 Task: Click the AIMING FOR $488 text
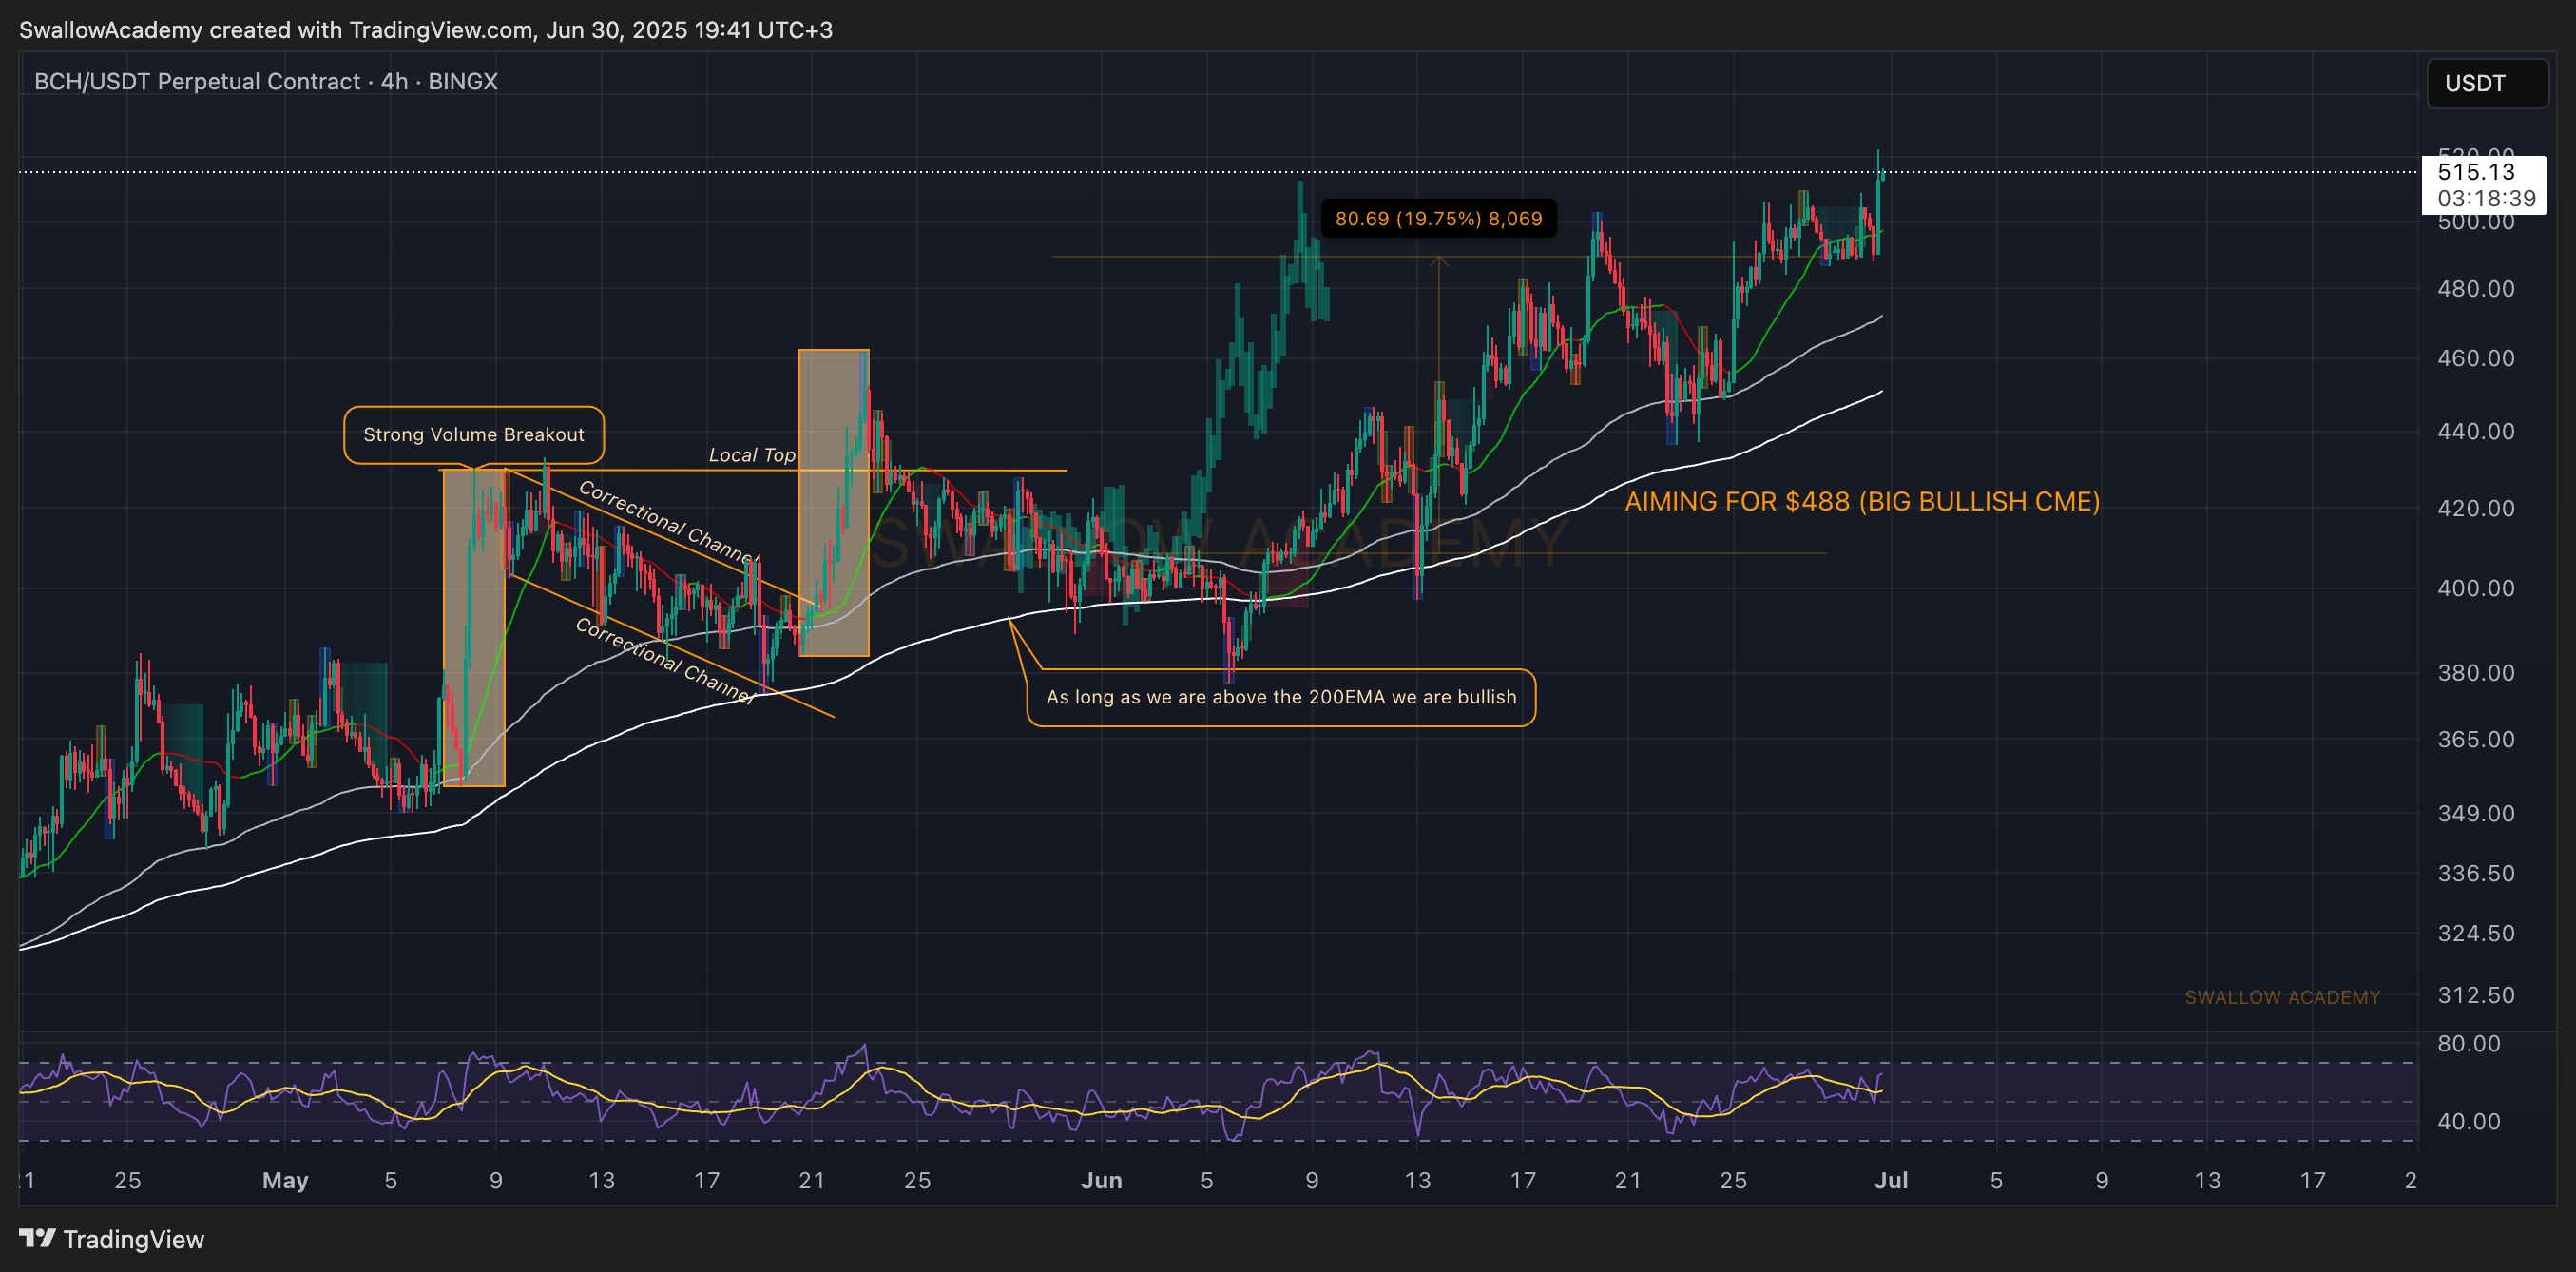click(x=1862, y=501)
